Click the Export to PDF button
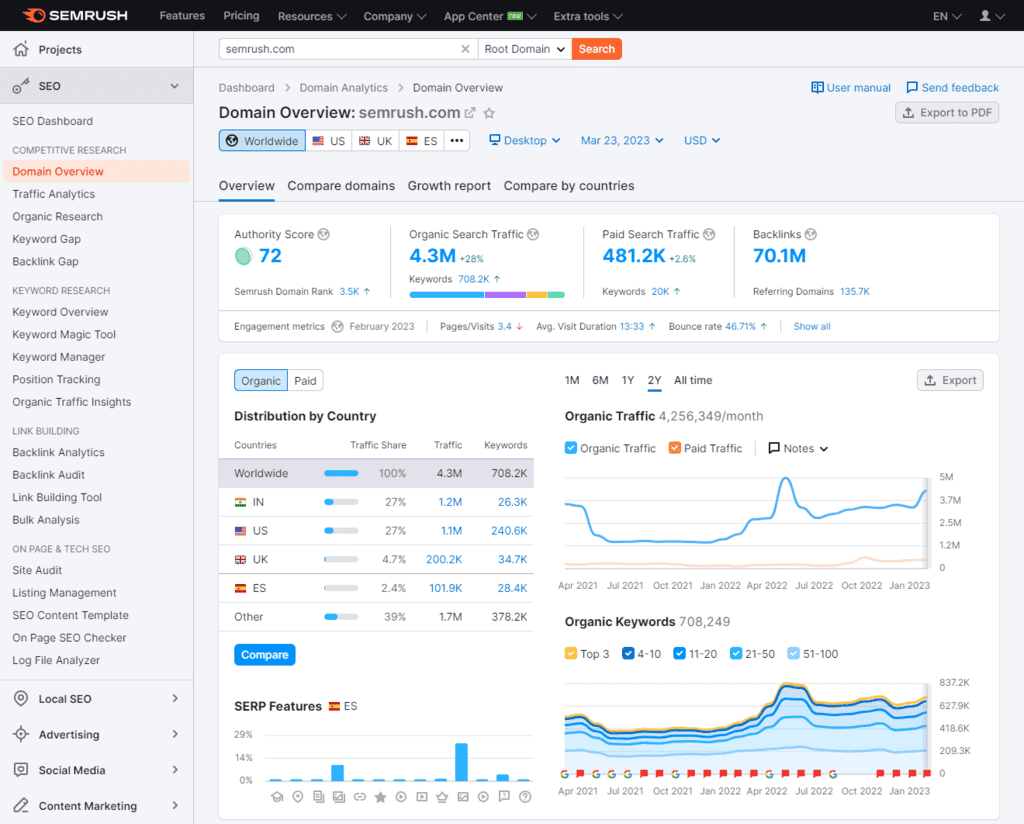 coord(947,113)
